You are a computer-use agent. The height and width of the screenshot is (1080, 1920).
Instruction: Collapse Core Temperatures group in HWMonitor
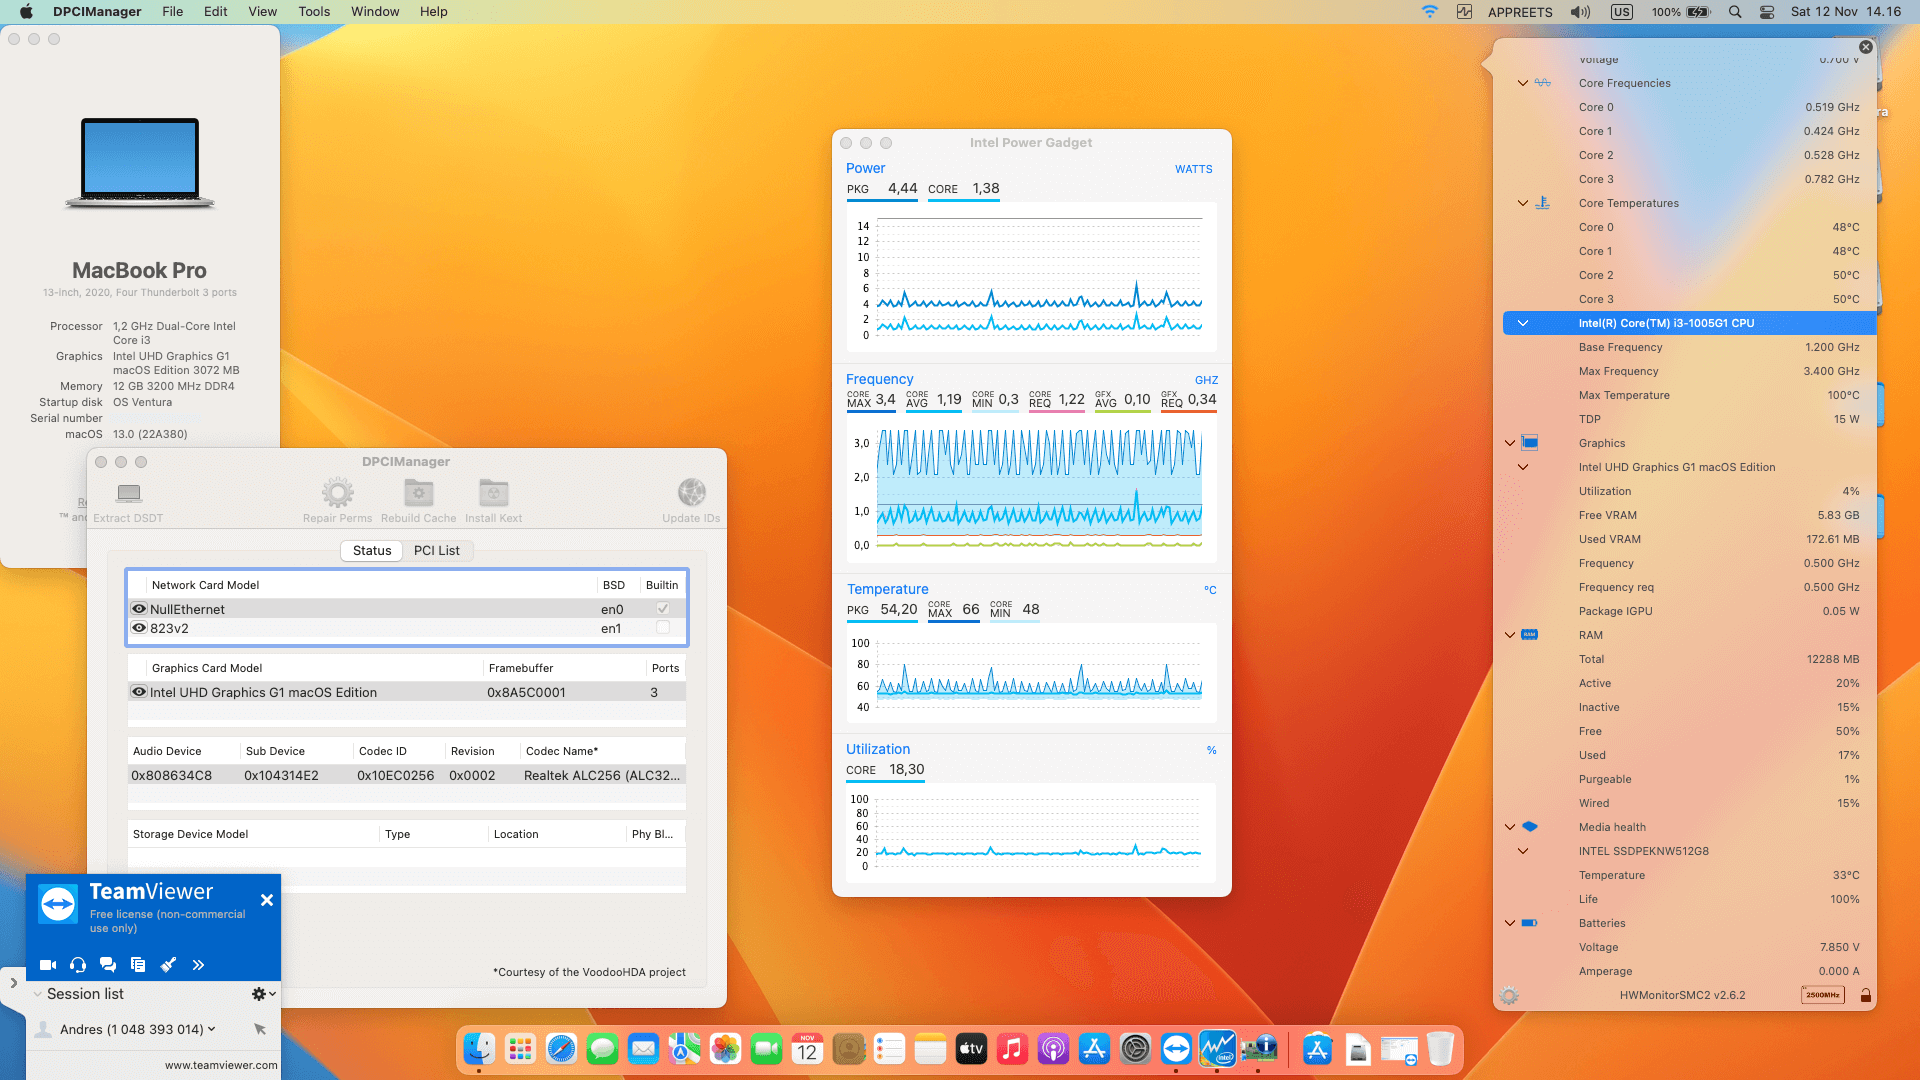pos(1522,203)
